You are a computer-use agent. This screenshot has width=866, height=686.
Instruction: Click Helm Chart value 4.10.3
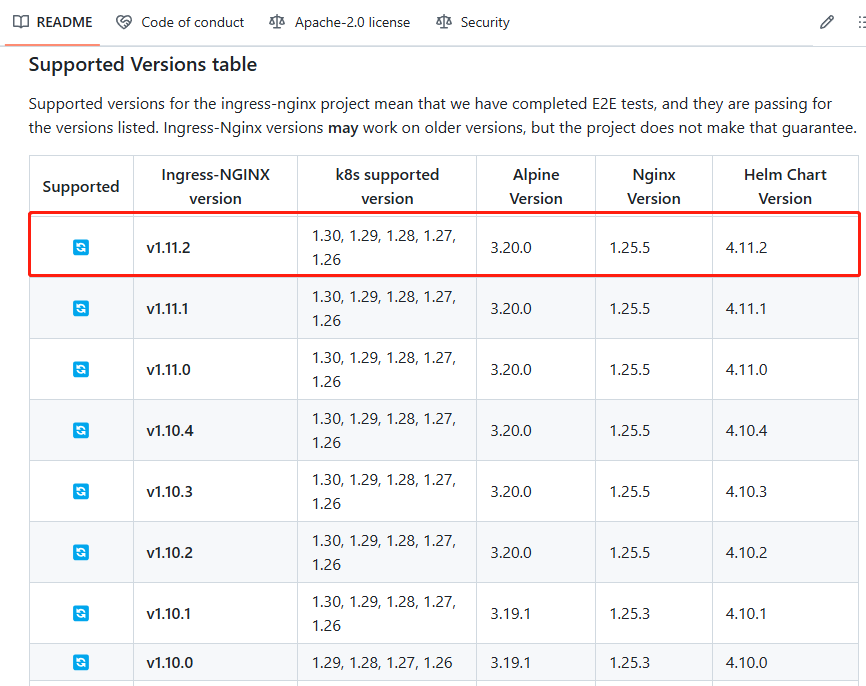pos(746,492)
